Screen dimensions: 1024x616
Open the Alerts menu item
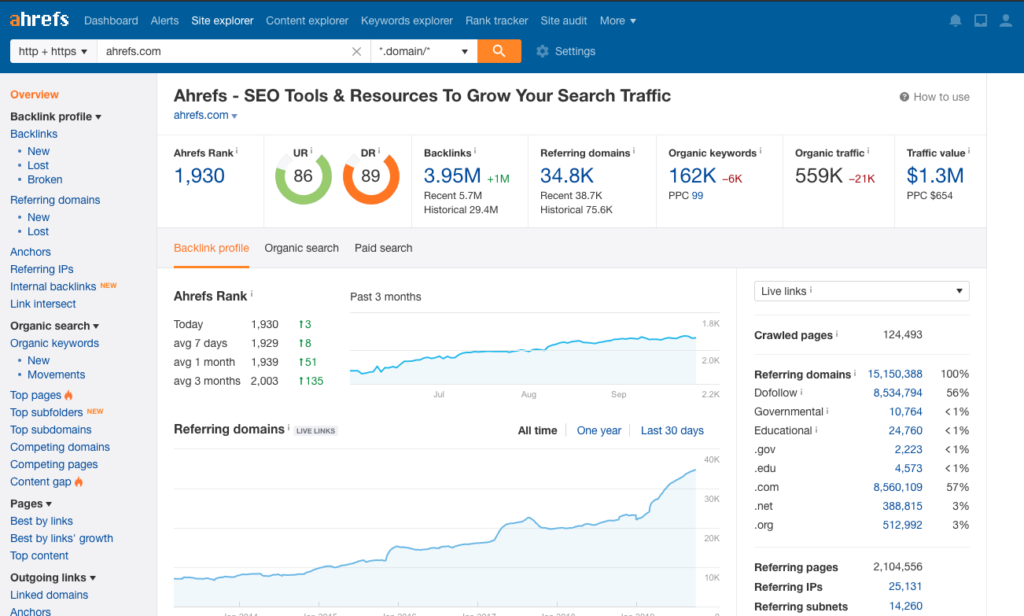165,21
